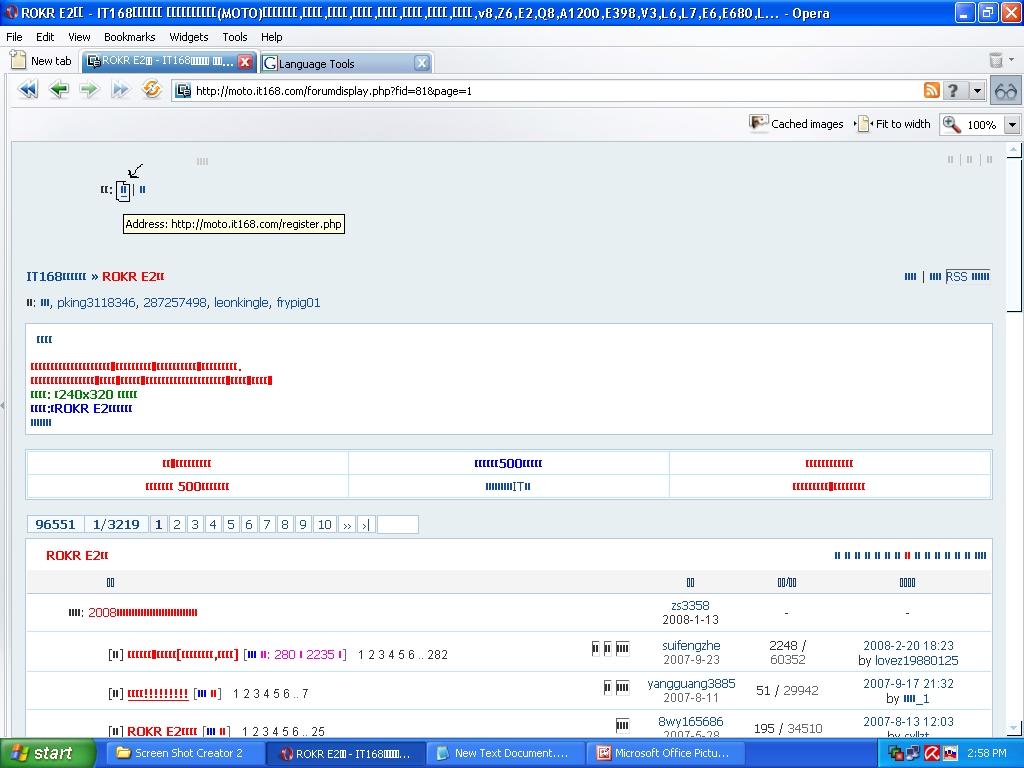Screen dimensions: 1024x768
Task: Click the RSS link at the right of the breadcrumb row
Action: tap(967, 276)
